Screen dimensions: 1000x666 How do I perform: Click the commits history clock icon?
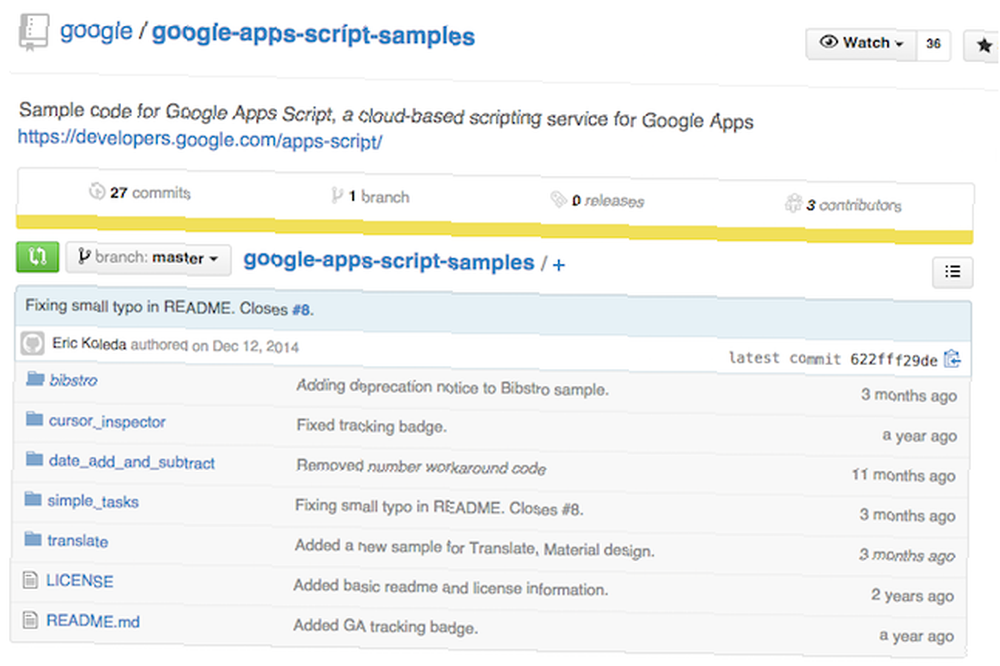point(97,191)
